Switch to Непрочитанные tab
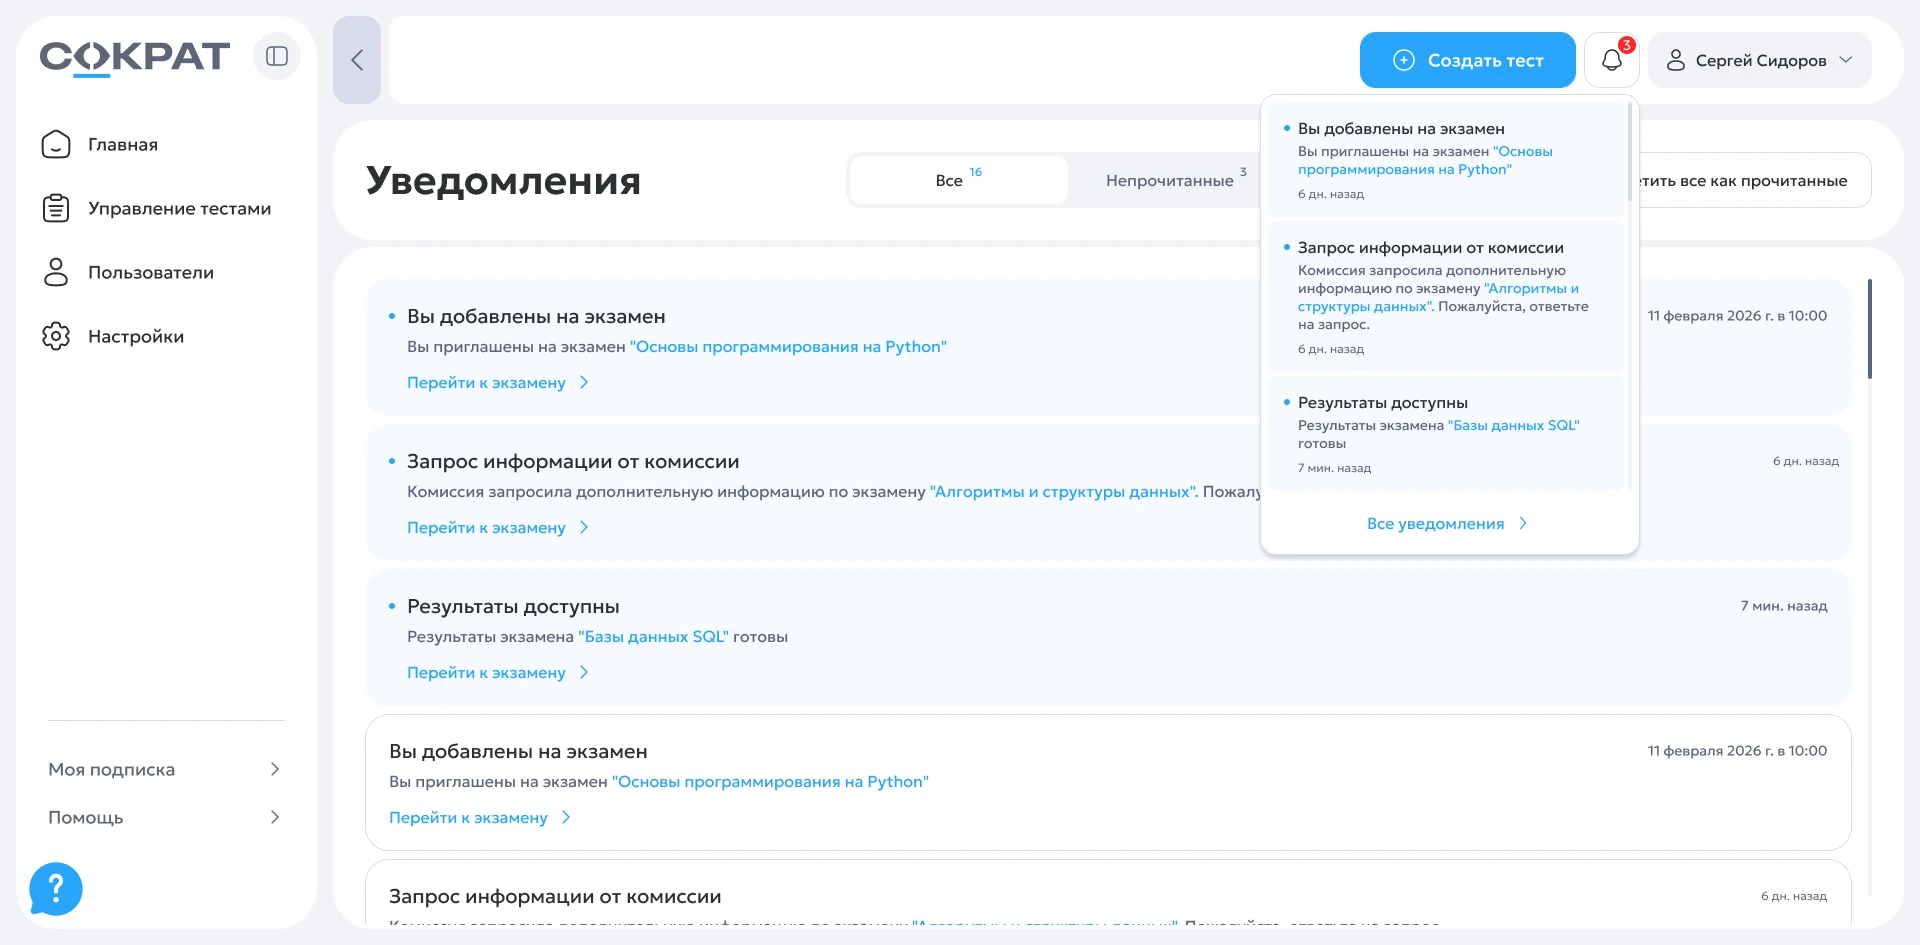Image resolution: width=1920 pixels, height=945 pixels. (x=1169, y=180)
